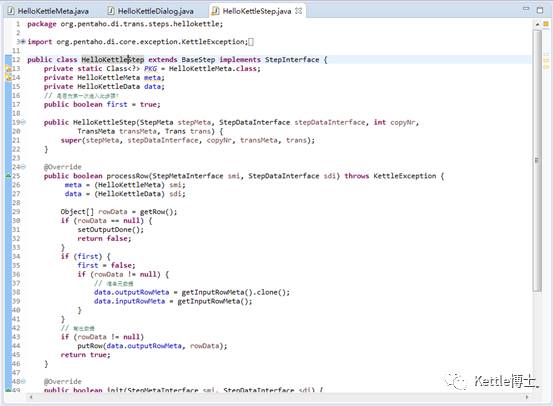
Task: Click the first @Override annotation on line 24
Action: (x=63, y=167)
